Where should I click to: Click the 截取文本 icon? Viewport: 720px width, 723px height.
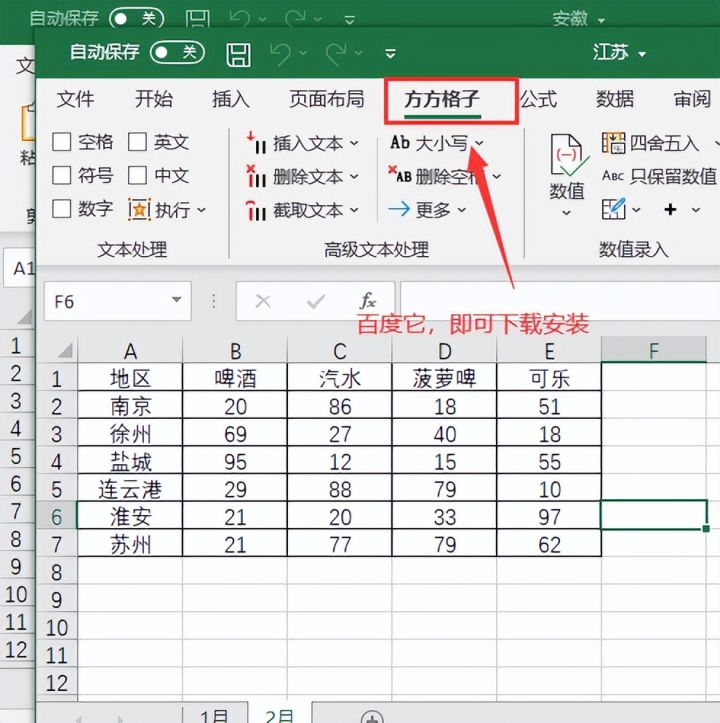pos(256,210)
